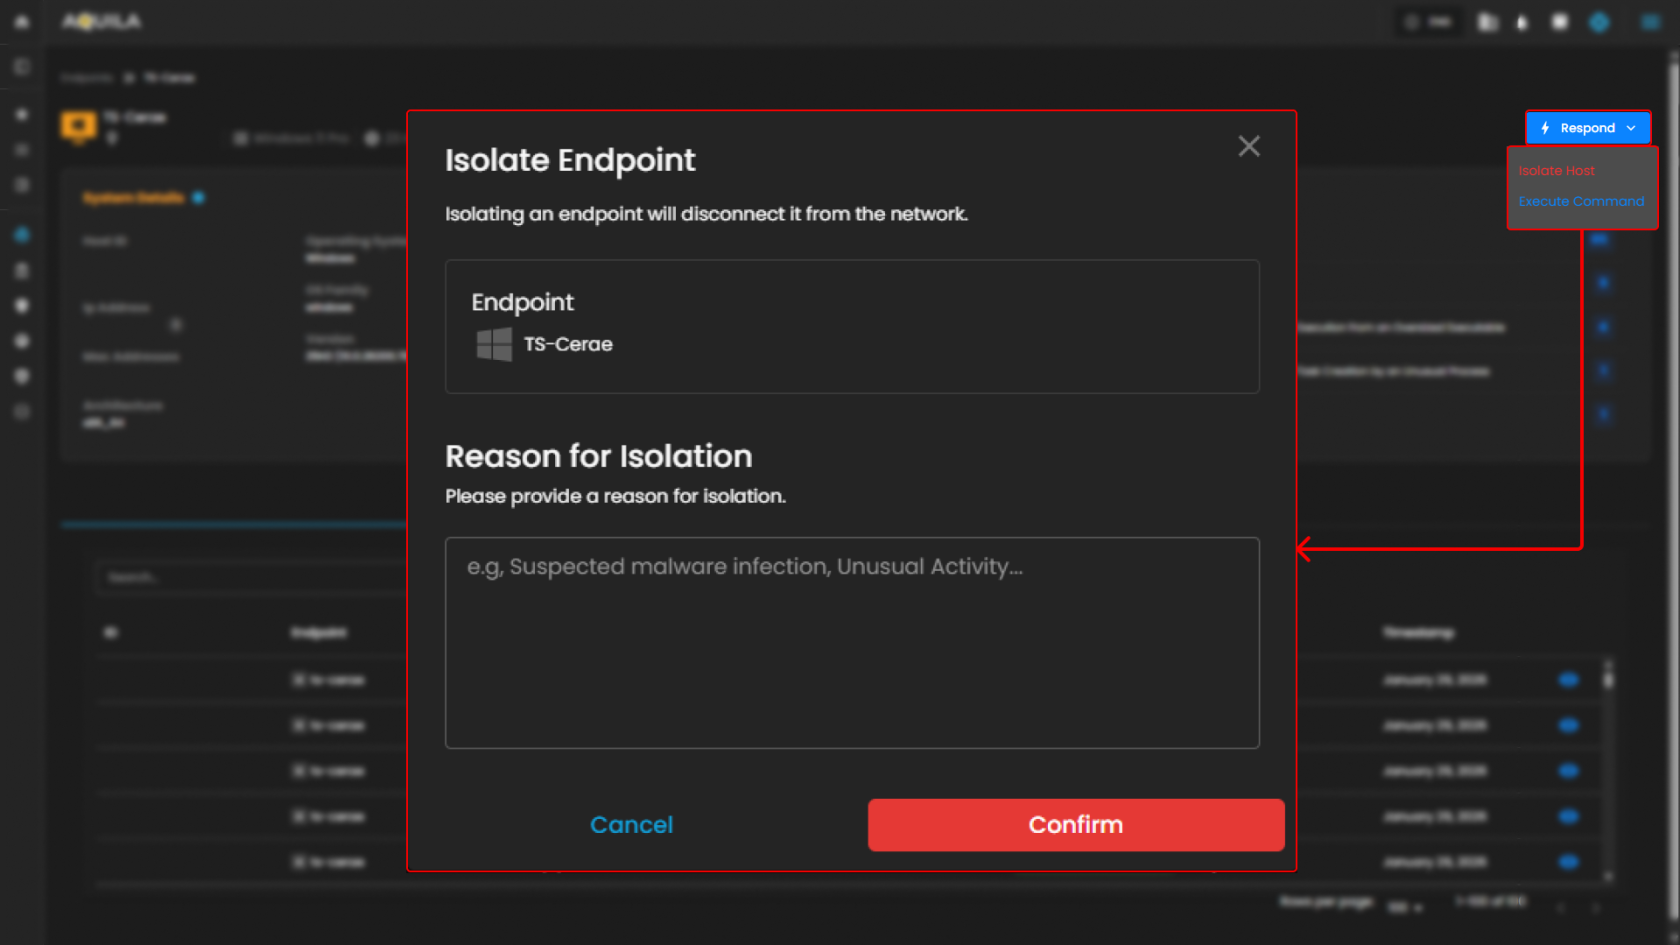
Task: Confirm the endpoint isolation
Action: 1075,825
